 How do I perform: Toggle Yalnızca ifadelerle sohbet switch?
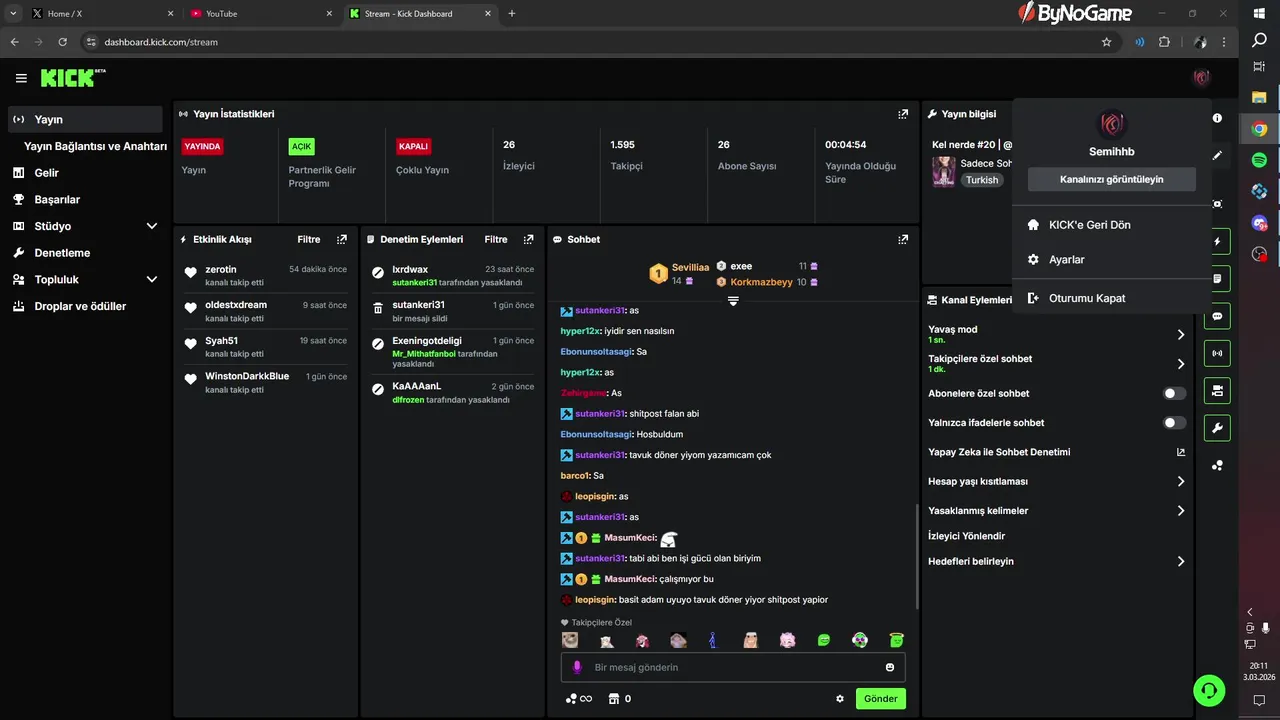(1175, 423)
